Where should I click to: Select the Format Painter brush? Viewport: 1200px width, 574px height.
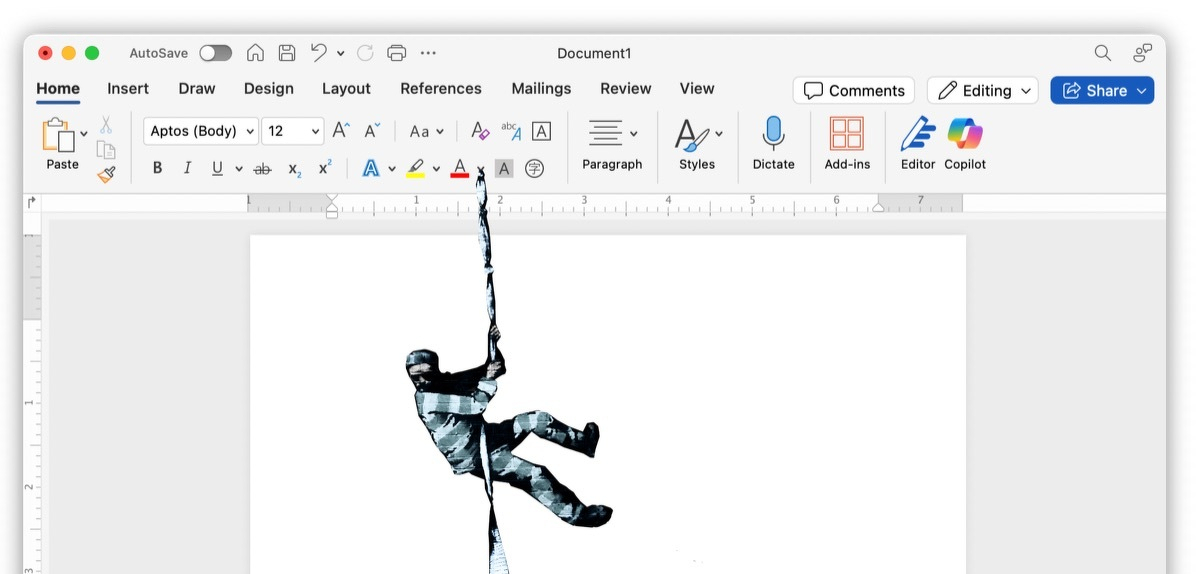(106, 174)
